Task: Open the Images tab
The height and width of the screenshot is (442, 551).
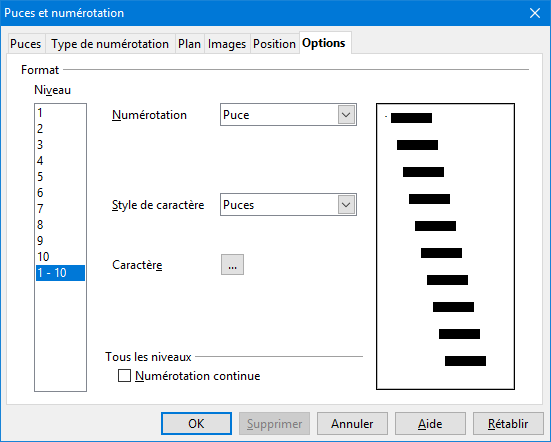Action: point(227,44)
